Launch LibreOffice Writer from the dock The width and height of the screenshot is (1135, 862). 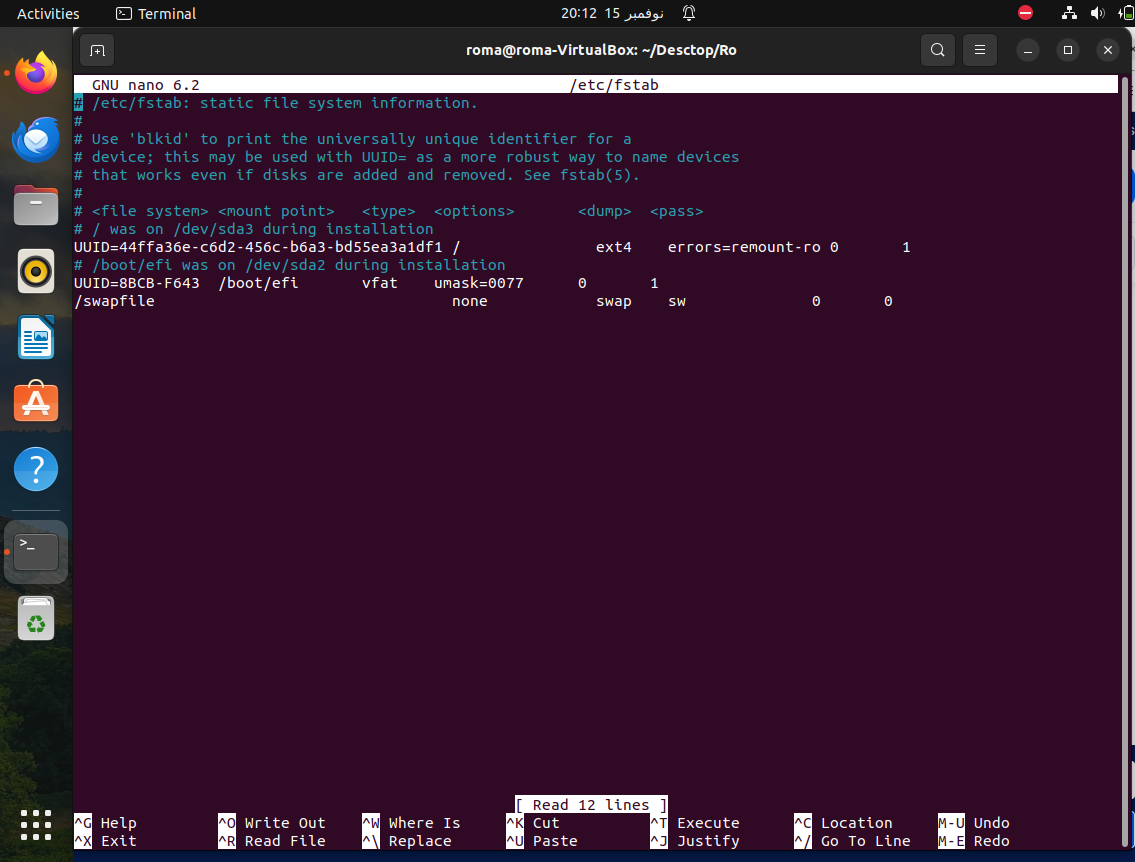pos(36,338)
